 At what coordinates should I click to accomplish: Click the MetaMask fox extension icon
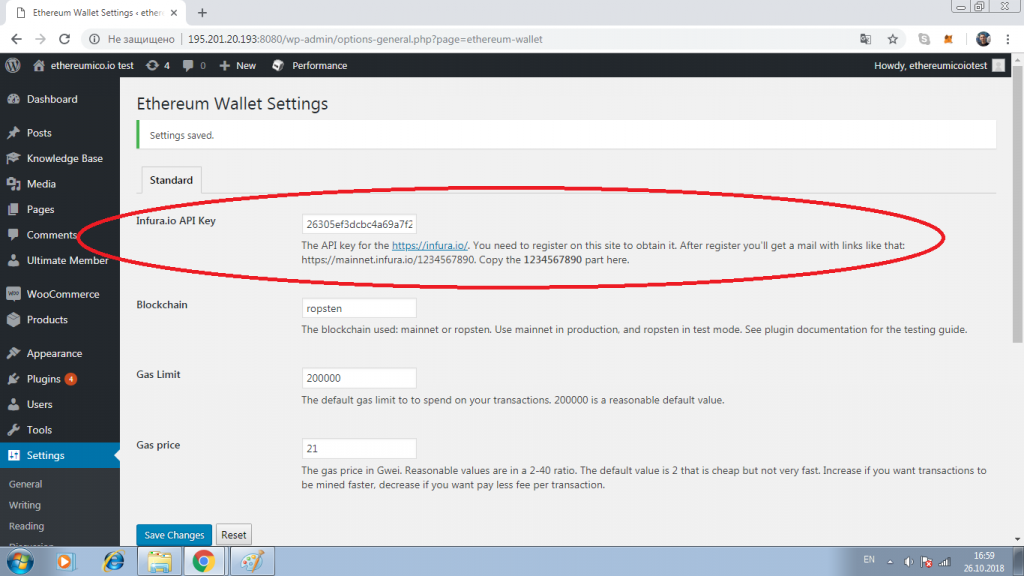point(948,39)
